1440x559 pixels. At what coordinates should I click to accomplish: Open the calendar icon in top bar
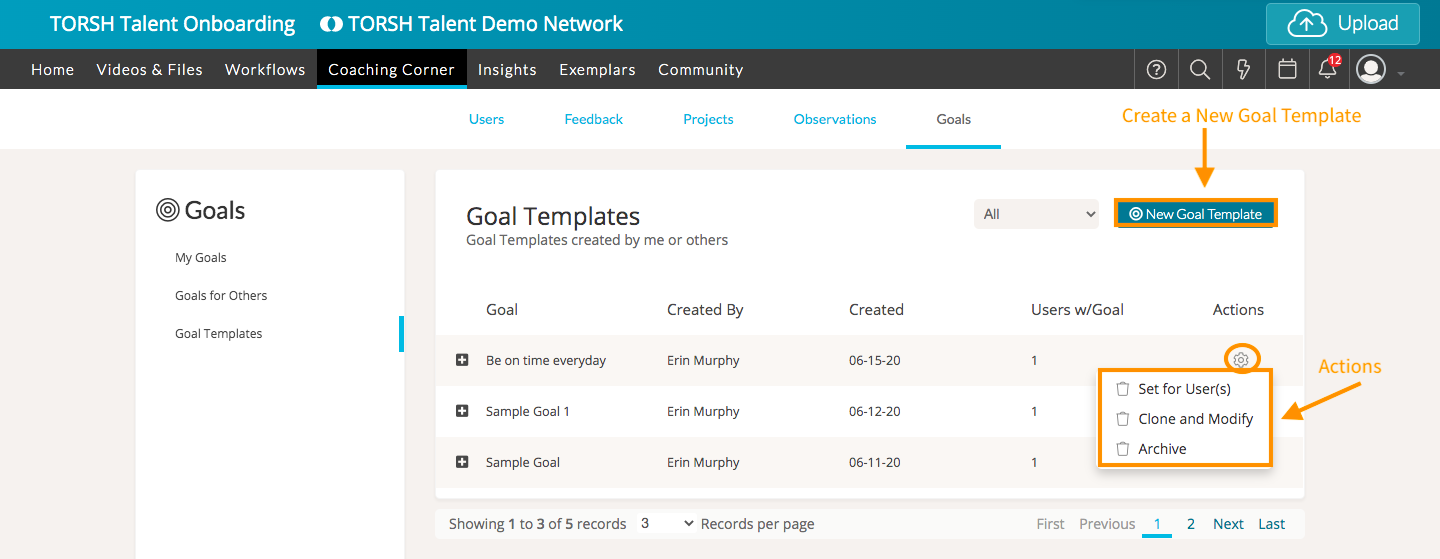pos(1287,69)
